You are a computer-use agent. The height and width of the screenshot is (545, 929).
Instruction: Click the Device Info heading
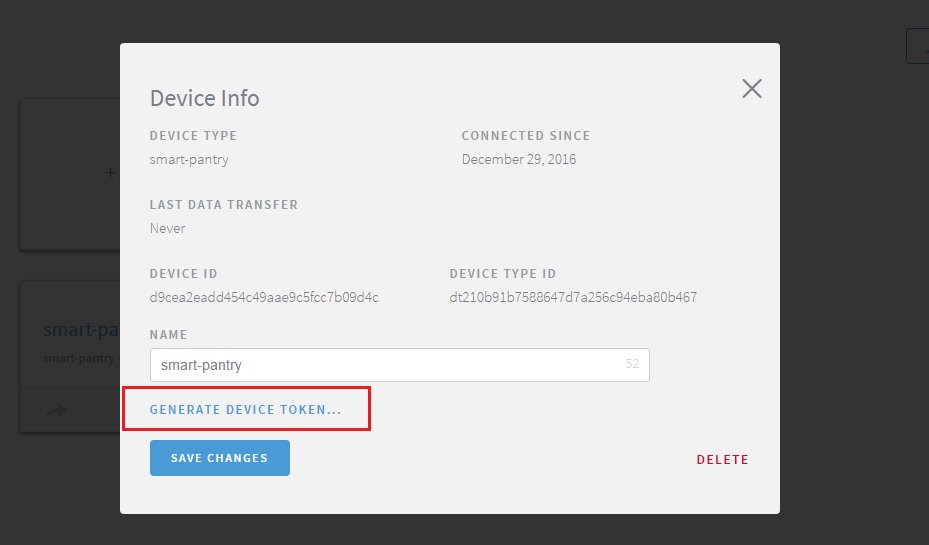coord(204,98)
